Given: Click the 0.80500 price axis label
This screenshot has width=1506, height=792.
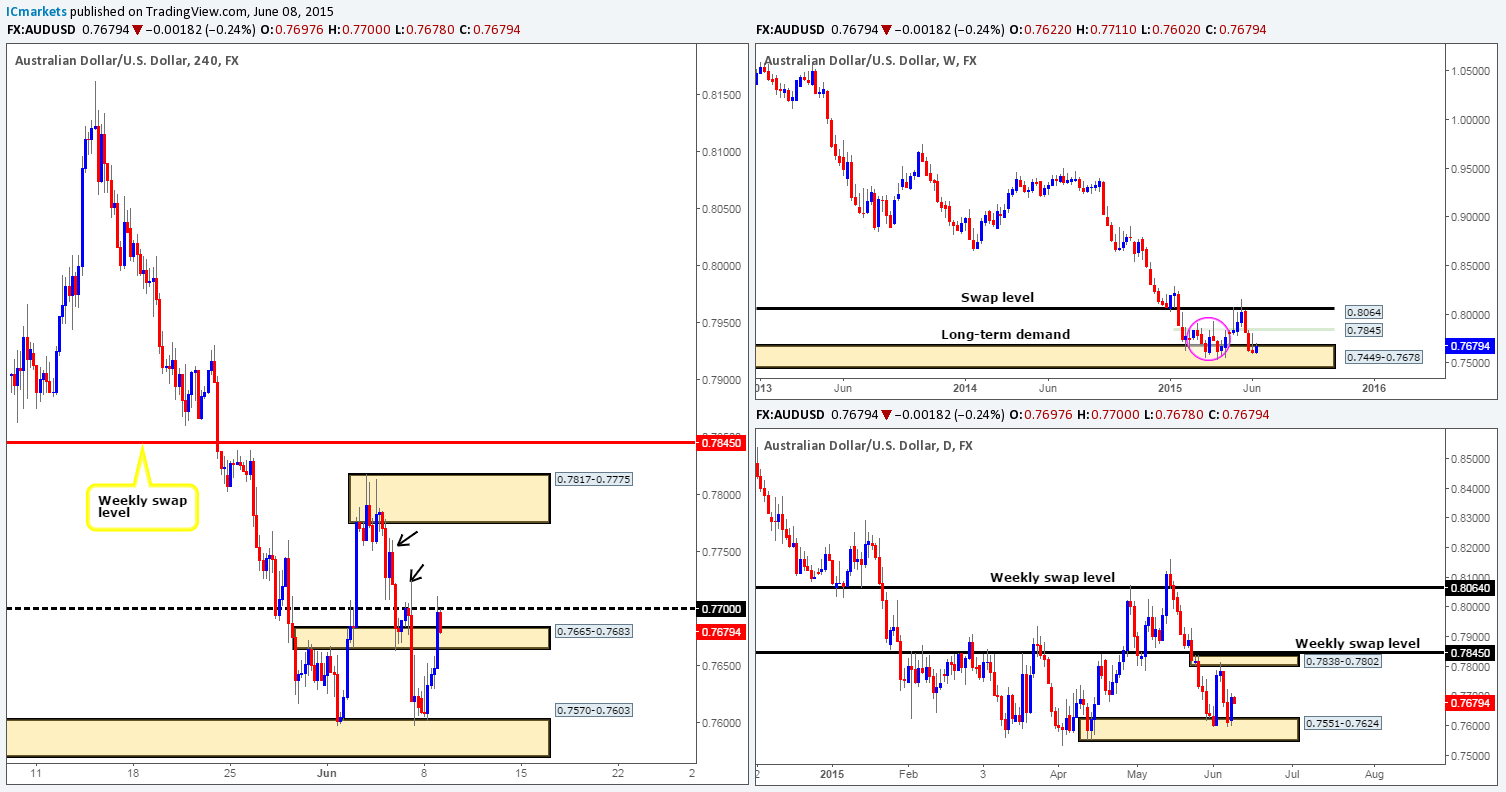Looking at the screenshot, I should tap(719, 209).
